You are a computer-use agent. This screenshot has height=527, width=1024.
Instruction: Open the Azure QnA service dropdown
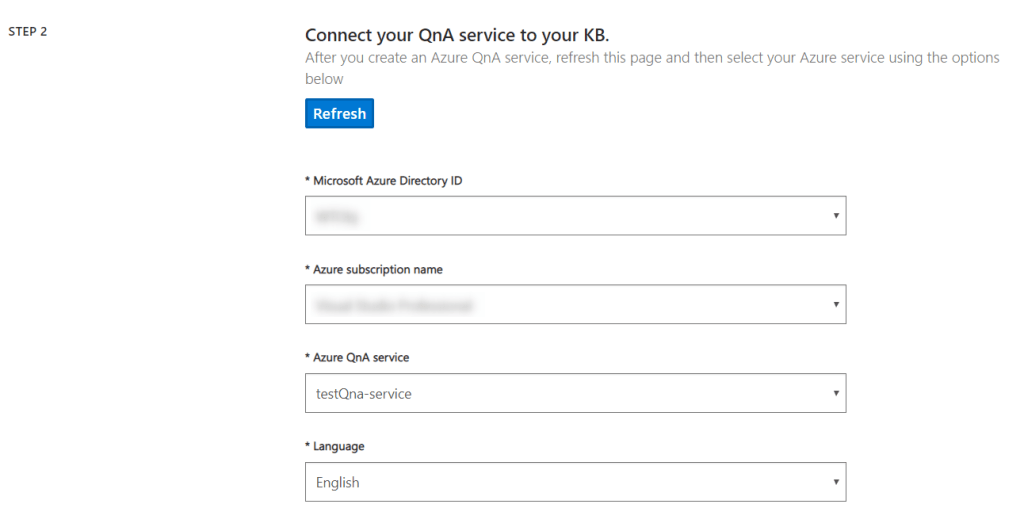pyautogui.click(x=575, y=393)
